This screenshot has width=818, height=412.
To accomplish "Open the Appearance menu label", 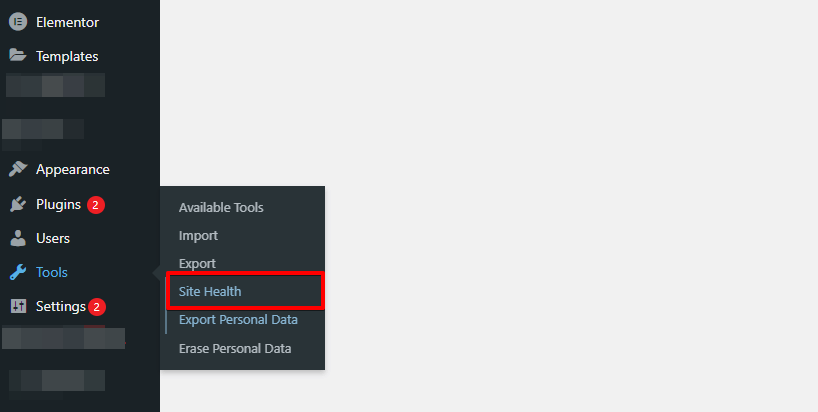I will click(x=73, y=169).
